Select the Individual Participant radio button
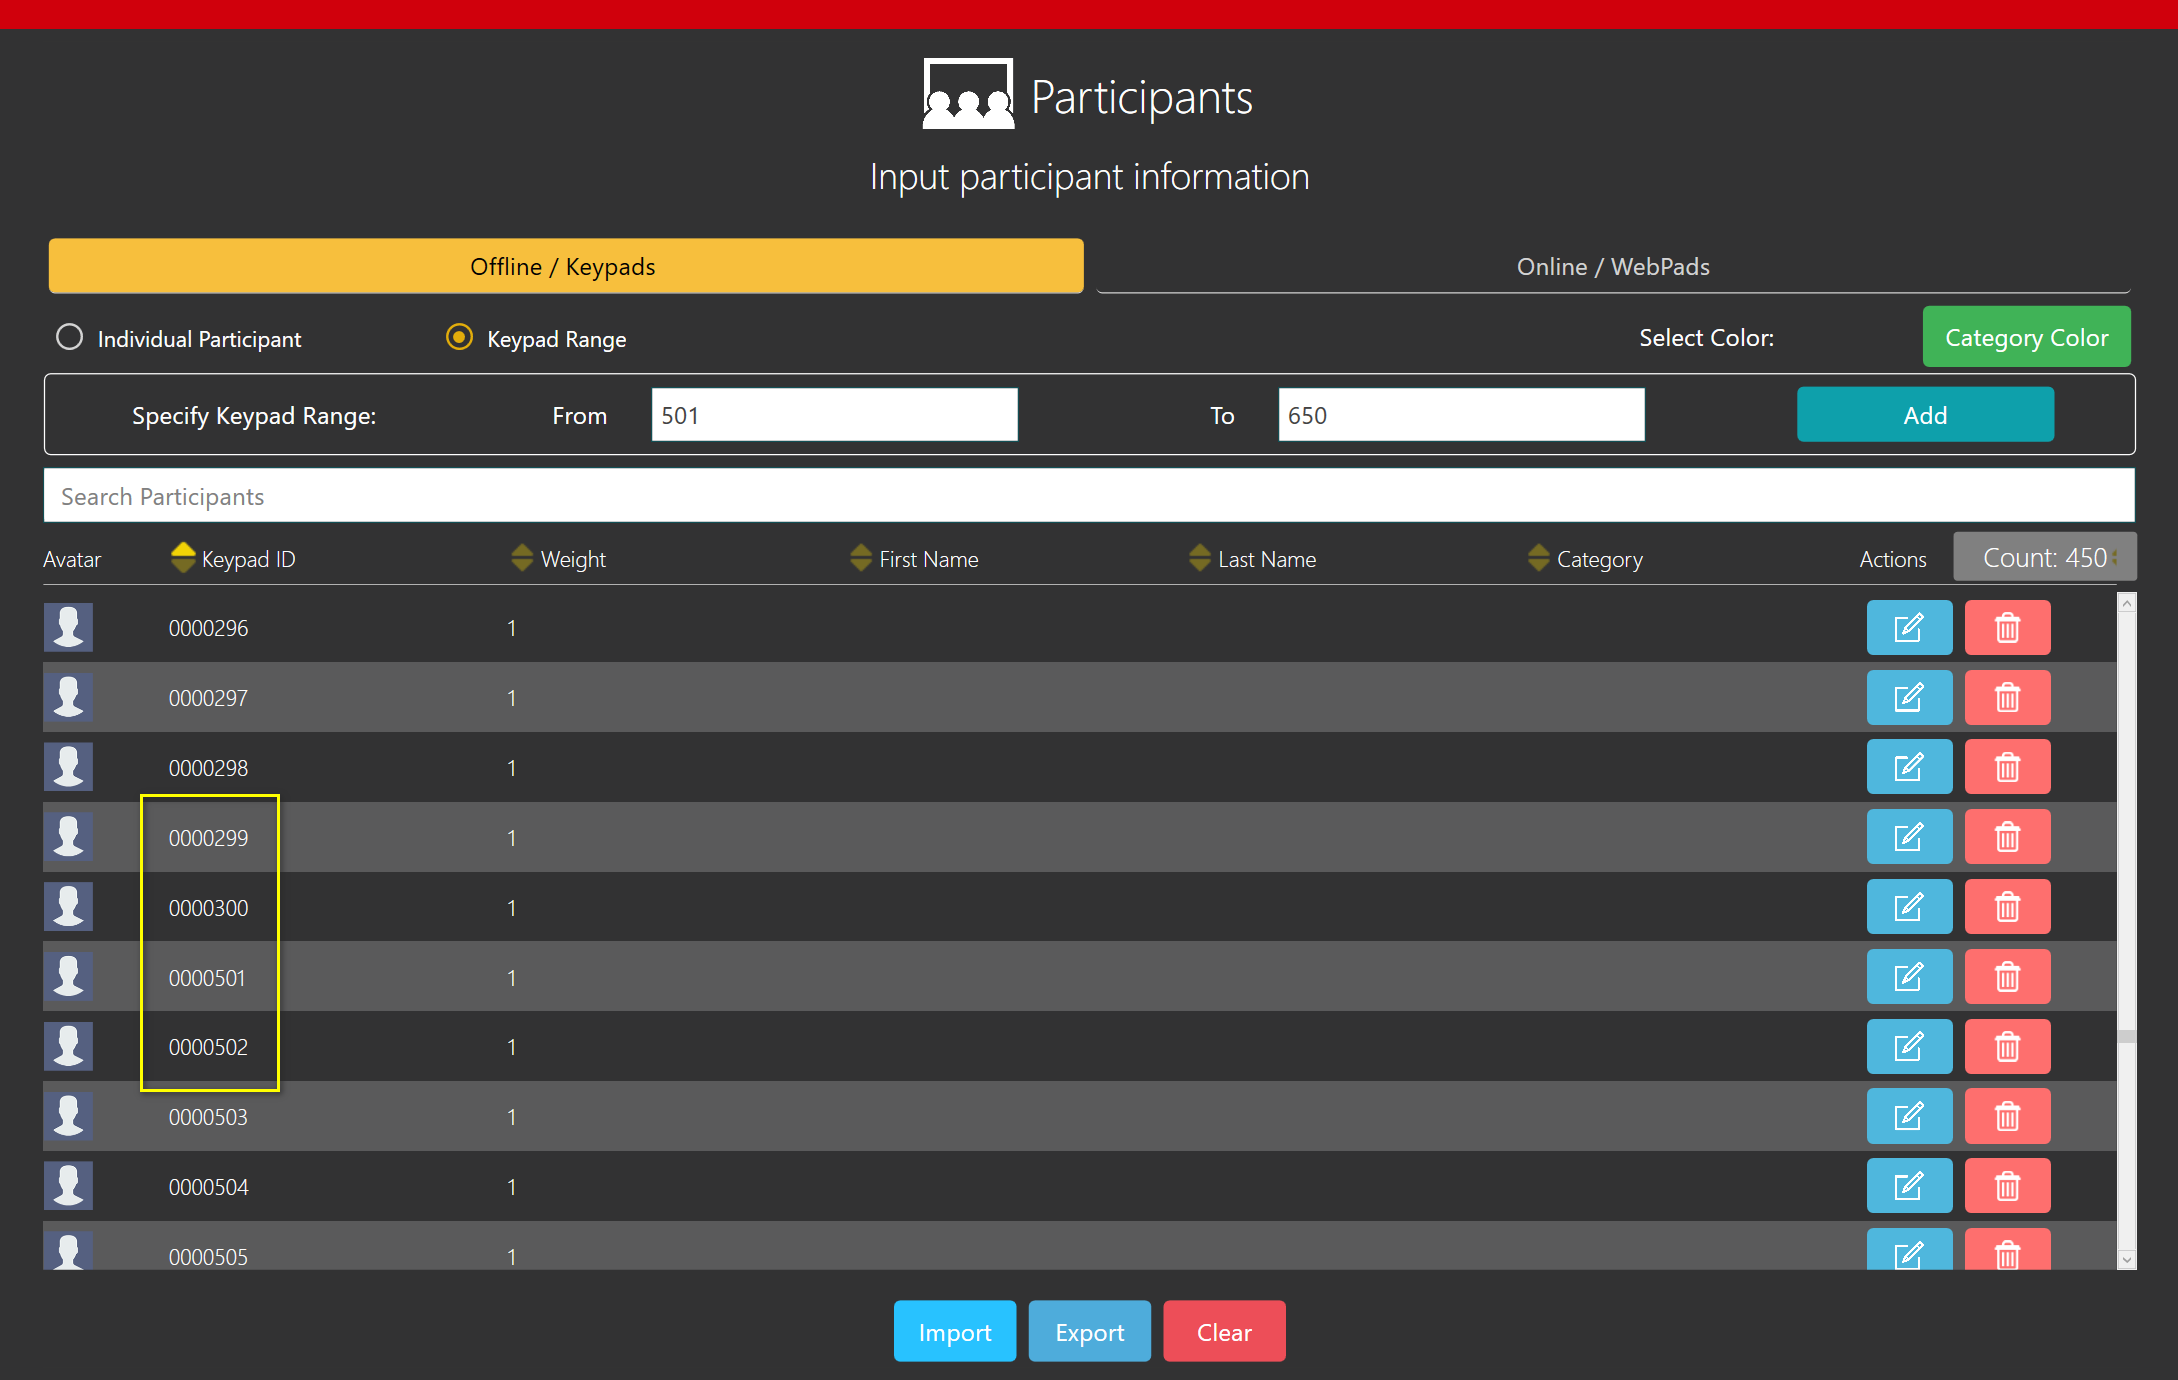Image resolution: width=2178 pixels, height=1380 pixels. (x=70, y=337)
